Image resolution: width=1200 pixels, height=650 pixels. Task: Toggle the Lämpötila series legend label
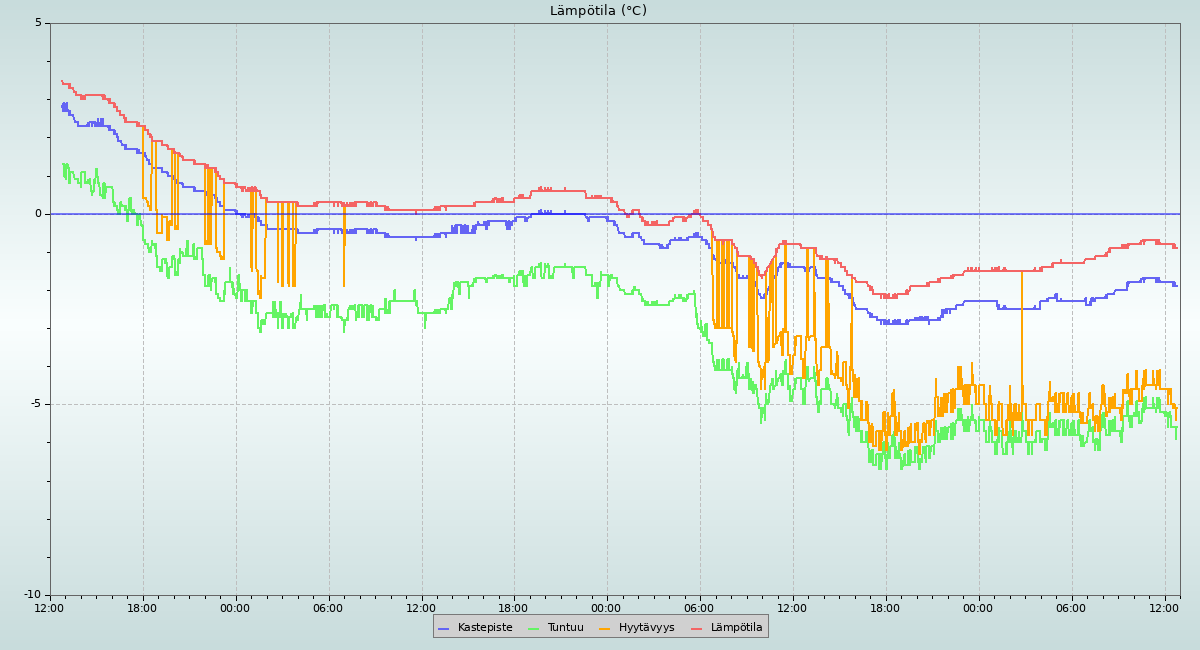pyautogui.click(x=736, y=628)
